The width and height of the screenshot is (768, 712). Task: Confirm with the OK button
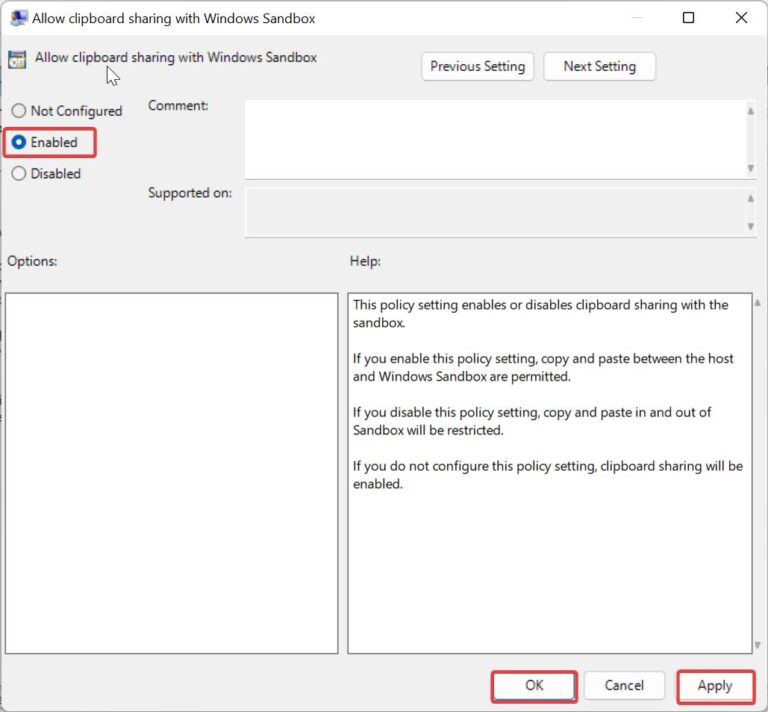(534, 686)
